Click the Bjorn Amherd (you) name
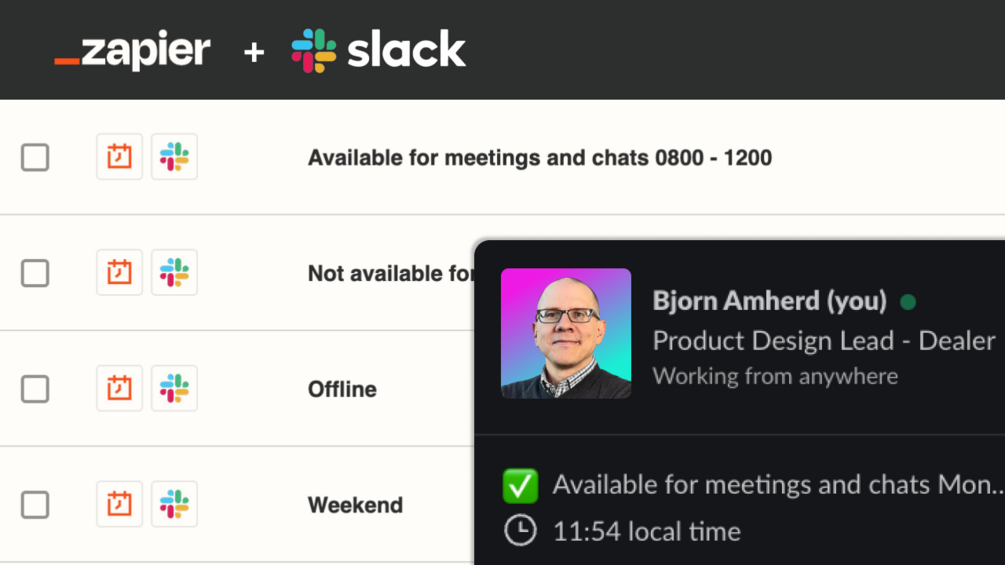Screen dimensions: 1005x565 coord(769,301)
